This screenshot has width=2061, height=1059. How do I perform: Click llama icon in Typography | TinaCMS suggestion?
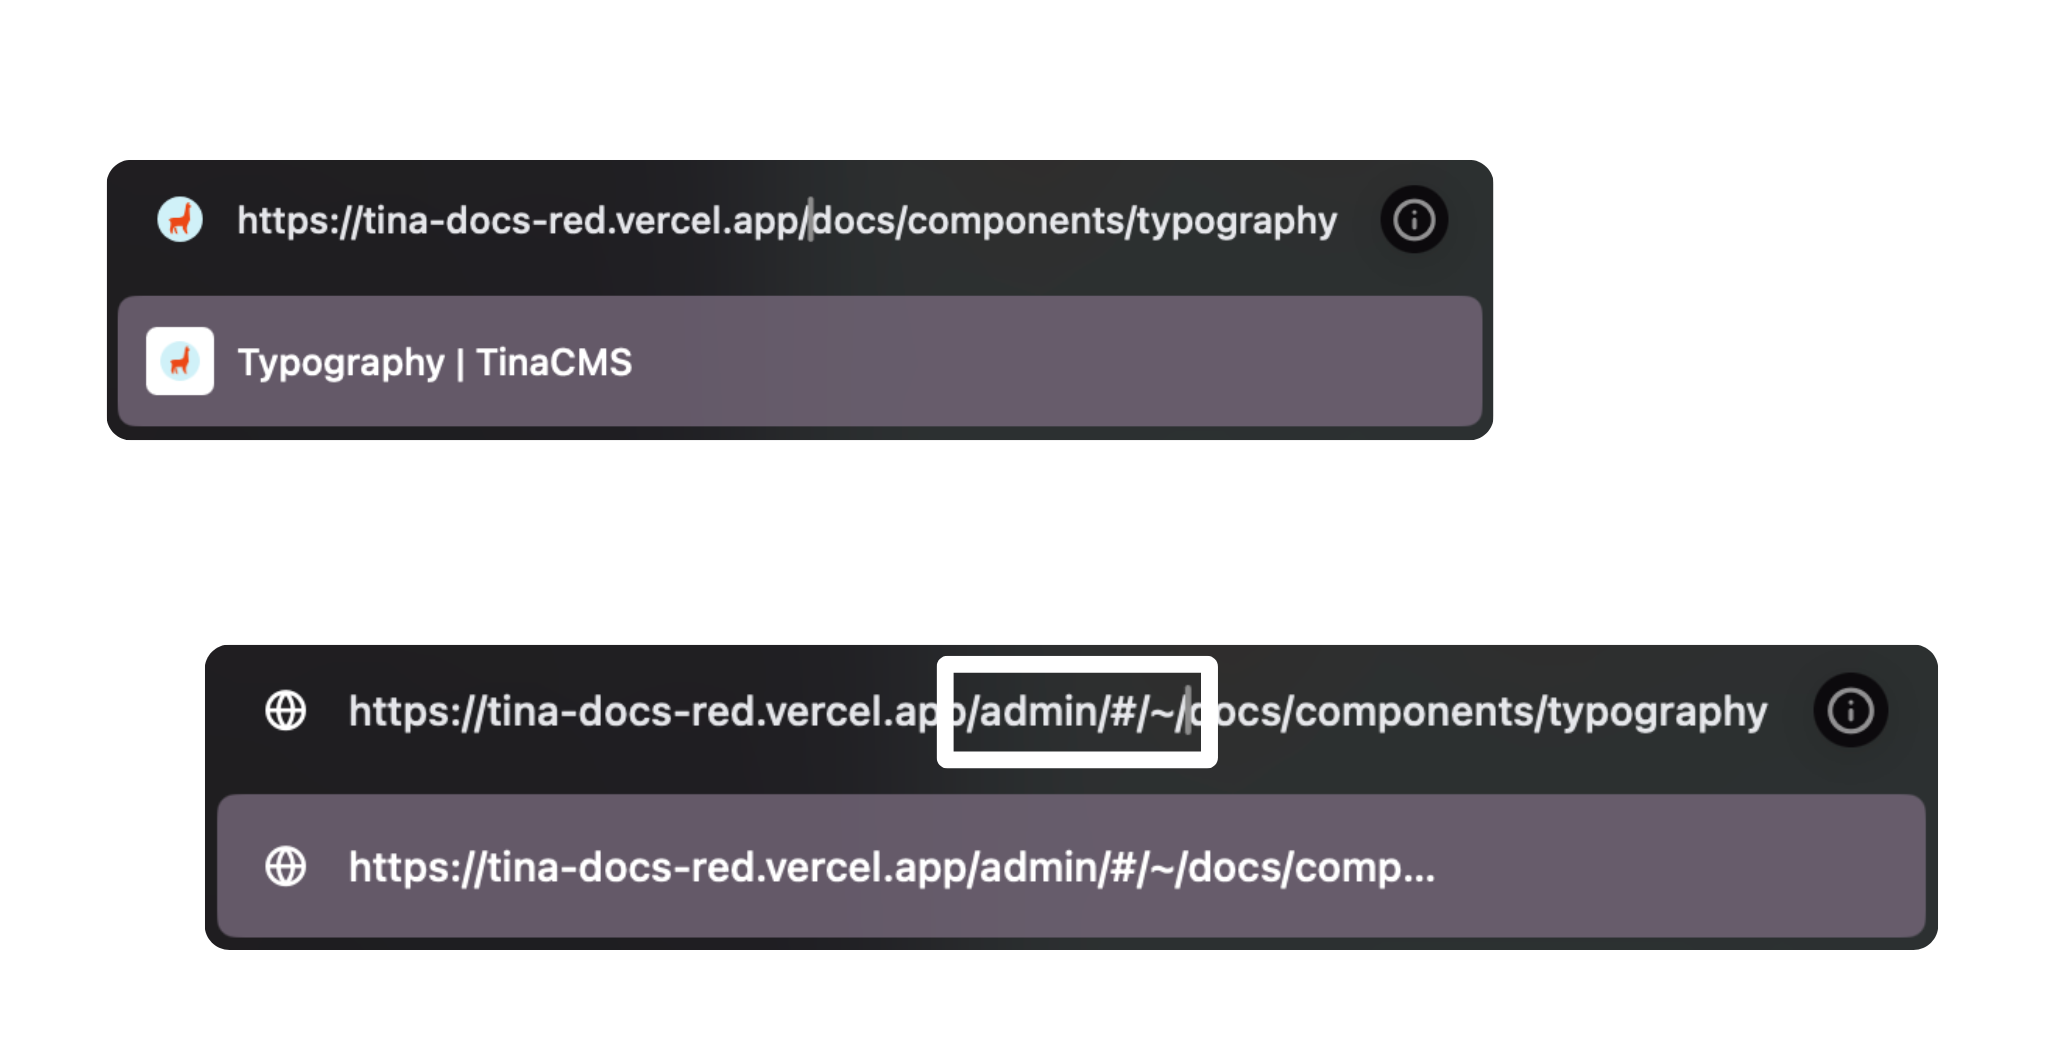tap(180, 361)
